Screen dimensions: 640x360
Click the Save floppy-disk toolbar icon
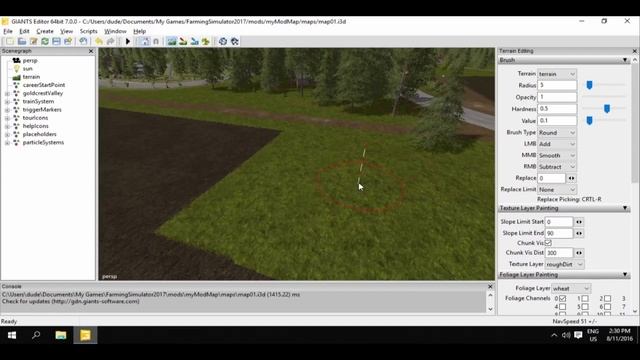(56, 41)
